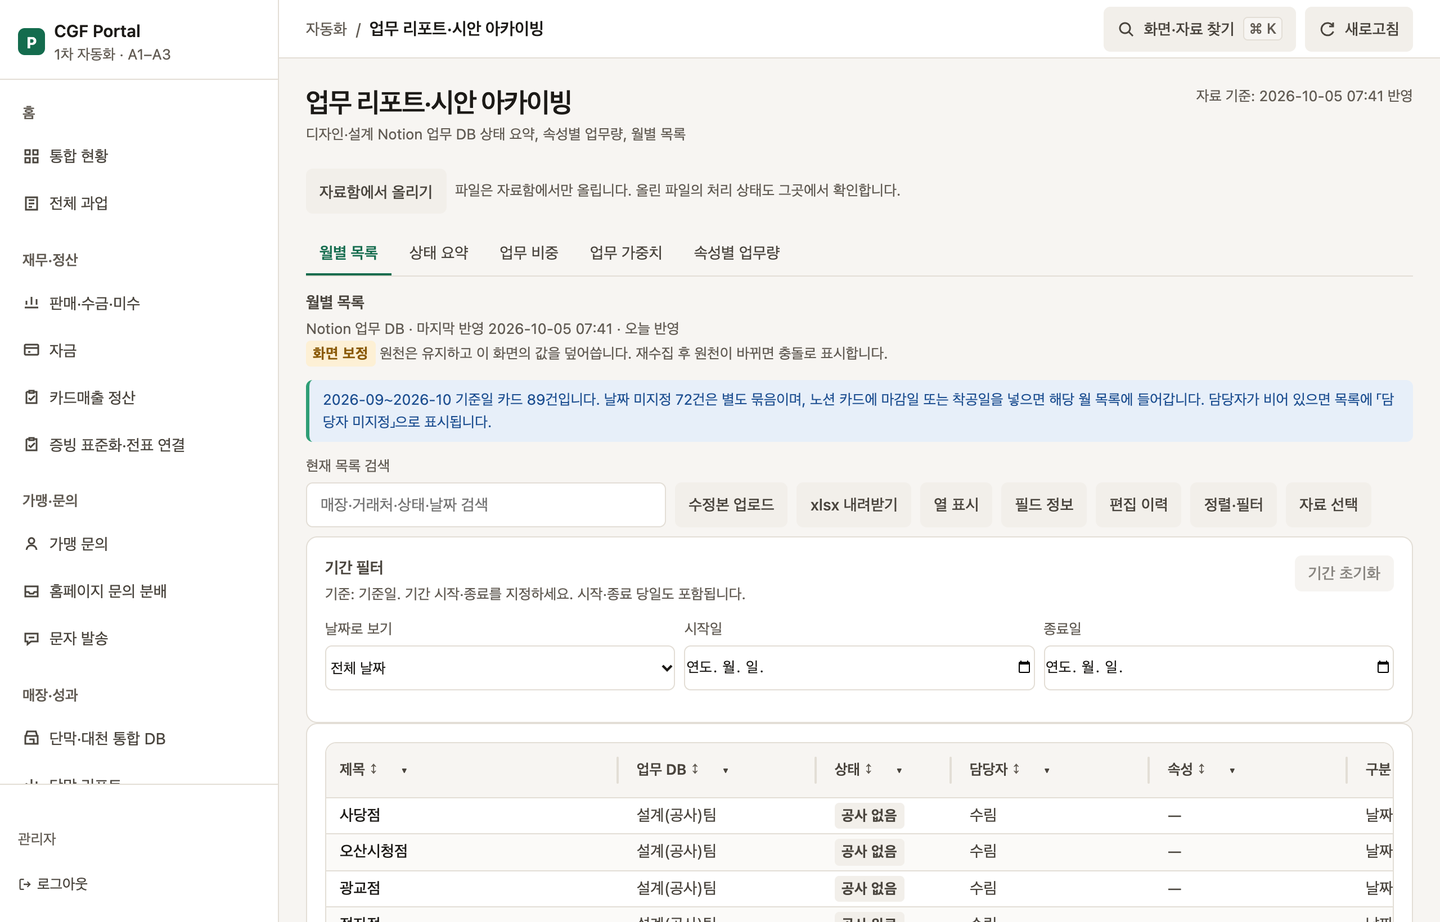The image size is (1440, 922).
Task: Open 담당자 column filter dropdown arrow
Action: pos(1047,770)
